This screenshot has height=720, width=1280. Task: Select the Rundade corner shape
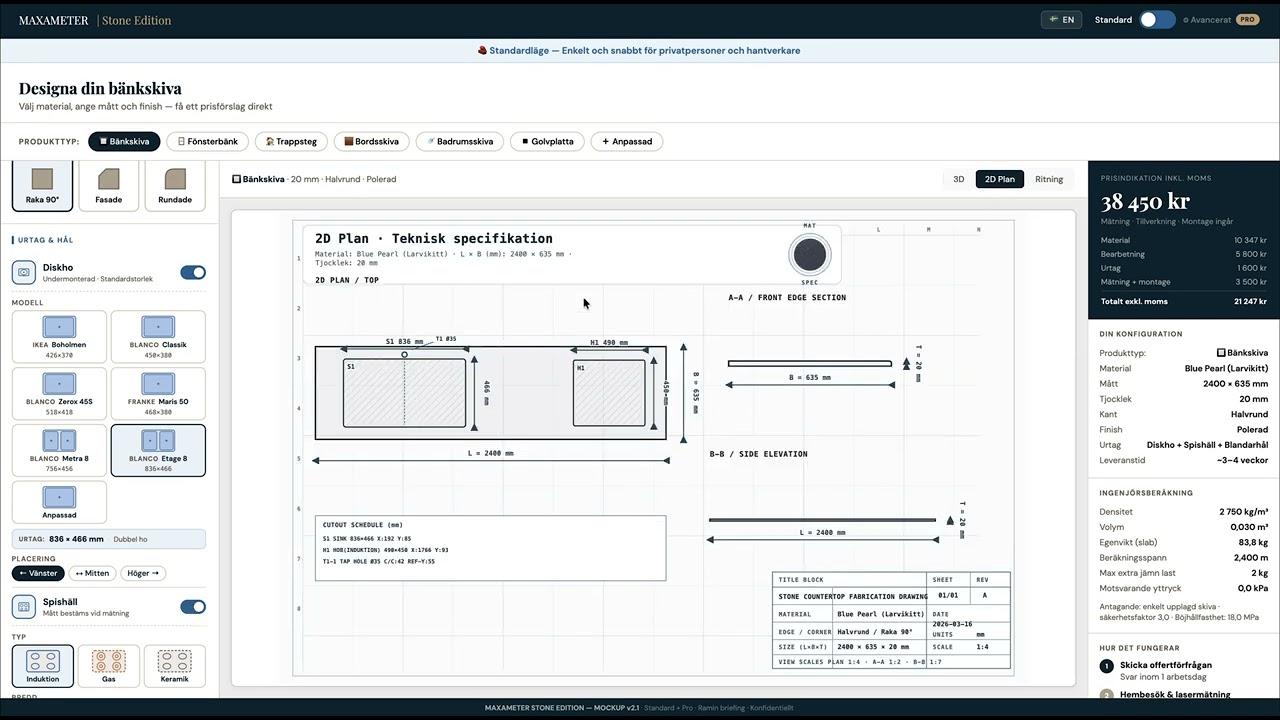tap(175, 186)
